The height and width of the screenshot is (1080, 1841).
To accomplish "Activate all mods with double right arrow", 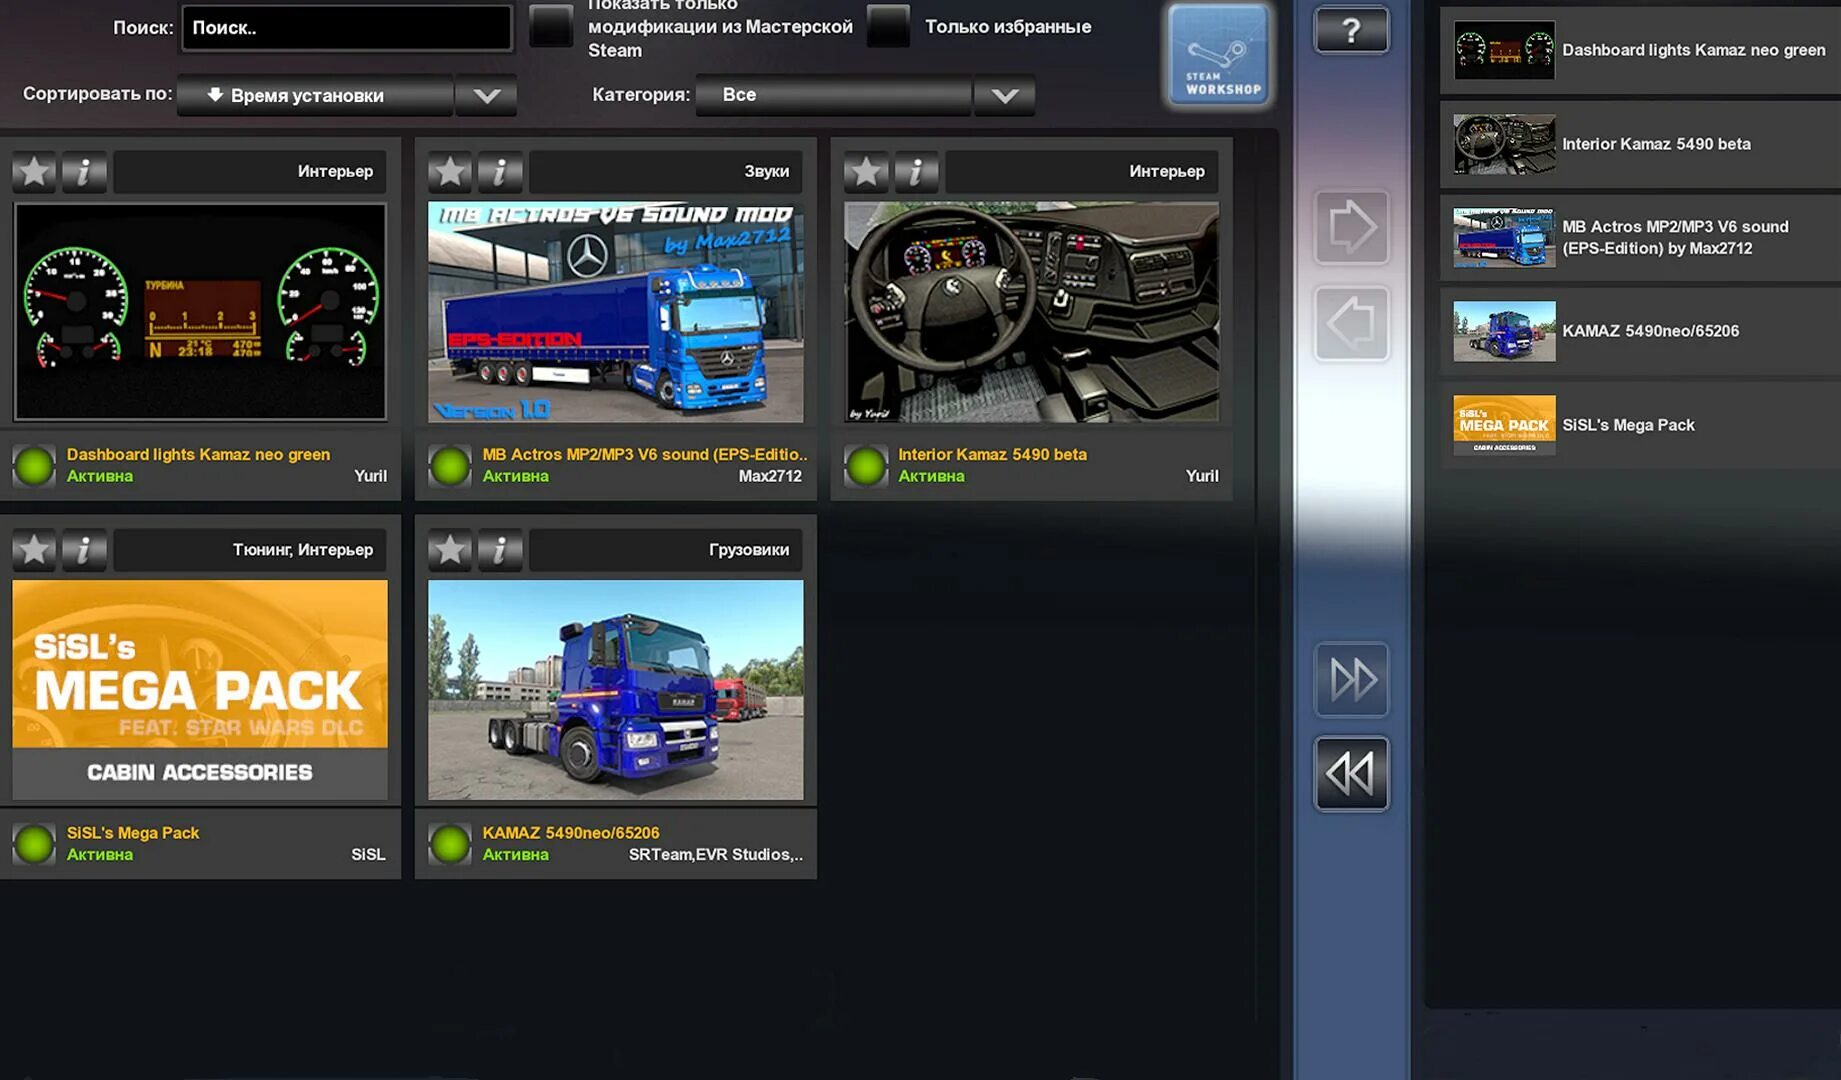I will click(x=1351, y=680).
